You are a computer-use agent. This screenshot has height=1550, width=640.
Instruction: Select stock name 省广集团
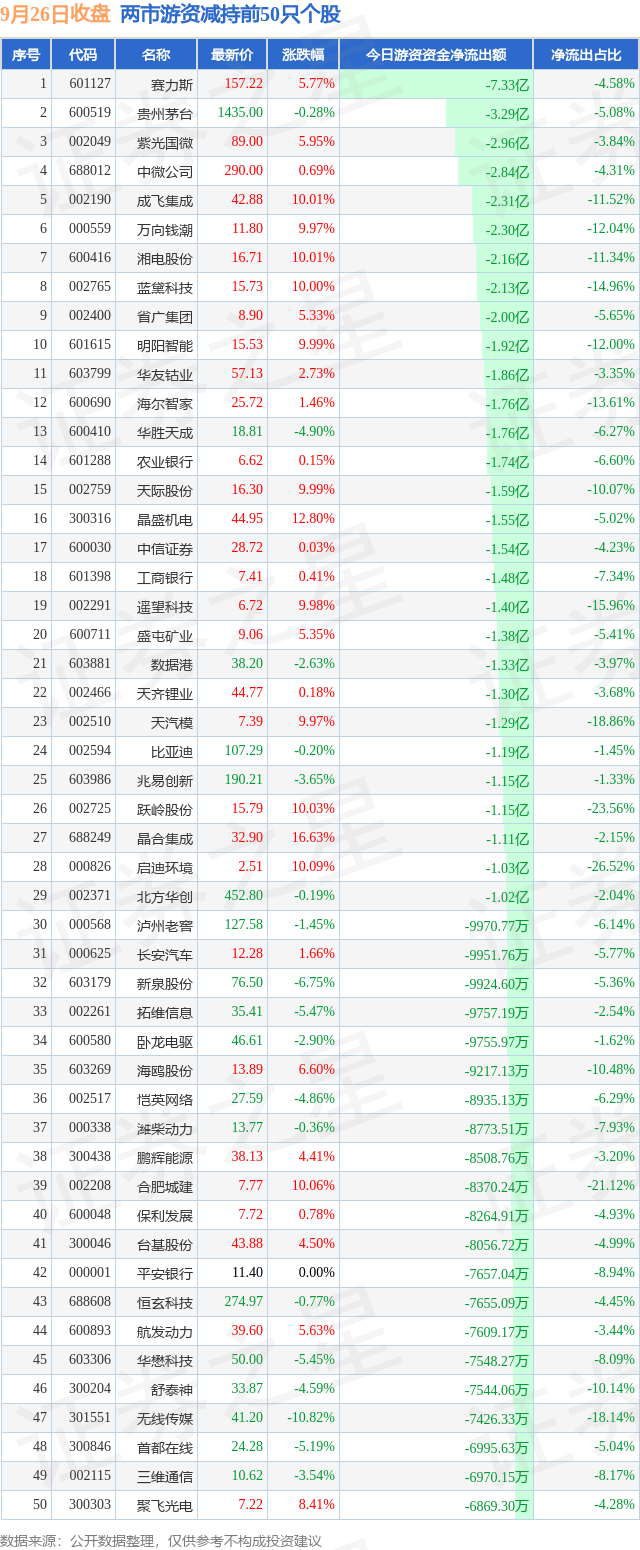[166, 316]
